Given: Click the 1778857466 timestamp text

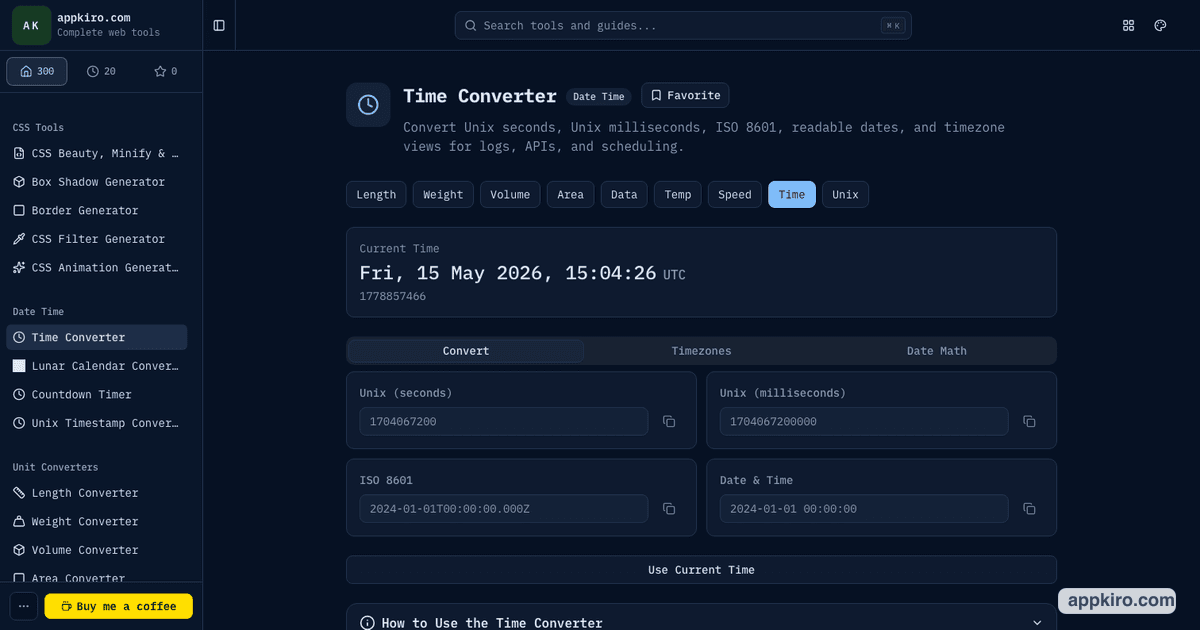Looking at the screenshot, I should point(393,297).
